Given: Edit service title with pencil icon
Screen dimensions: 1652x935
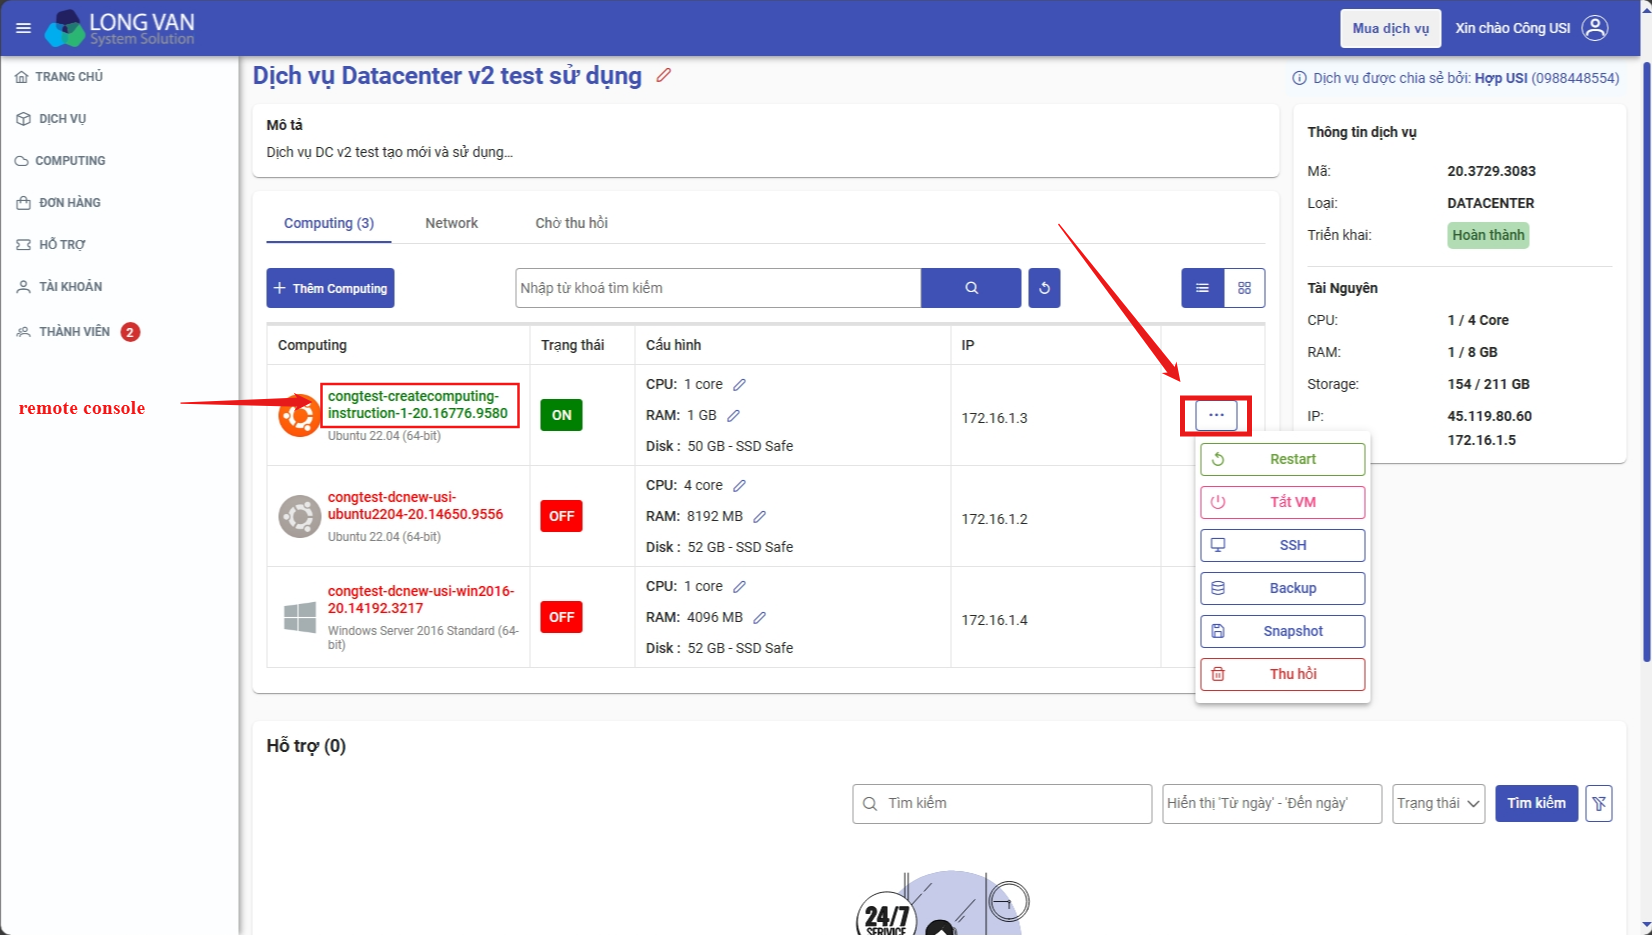Looking at the screenshot, I should [x=663, y=75].
